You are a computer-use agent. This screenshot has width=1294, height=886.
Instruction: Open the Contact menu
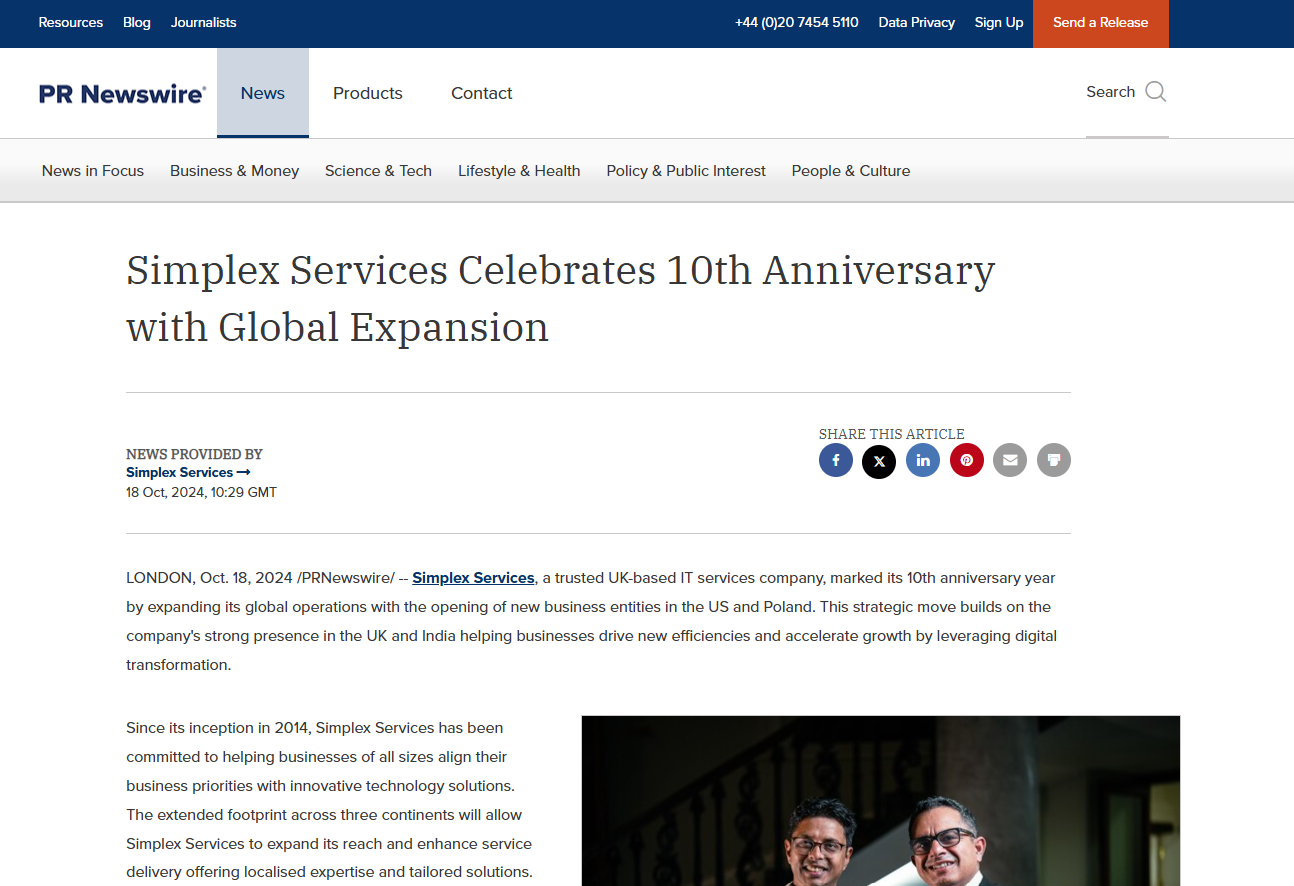(482, 93)
